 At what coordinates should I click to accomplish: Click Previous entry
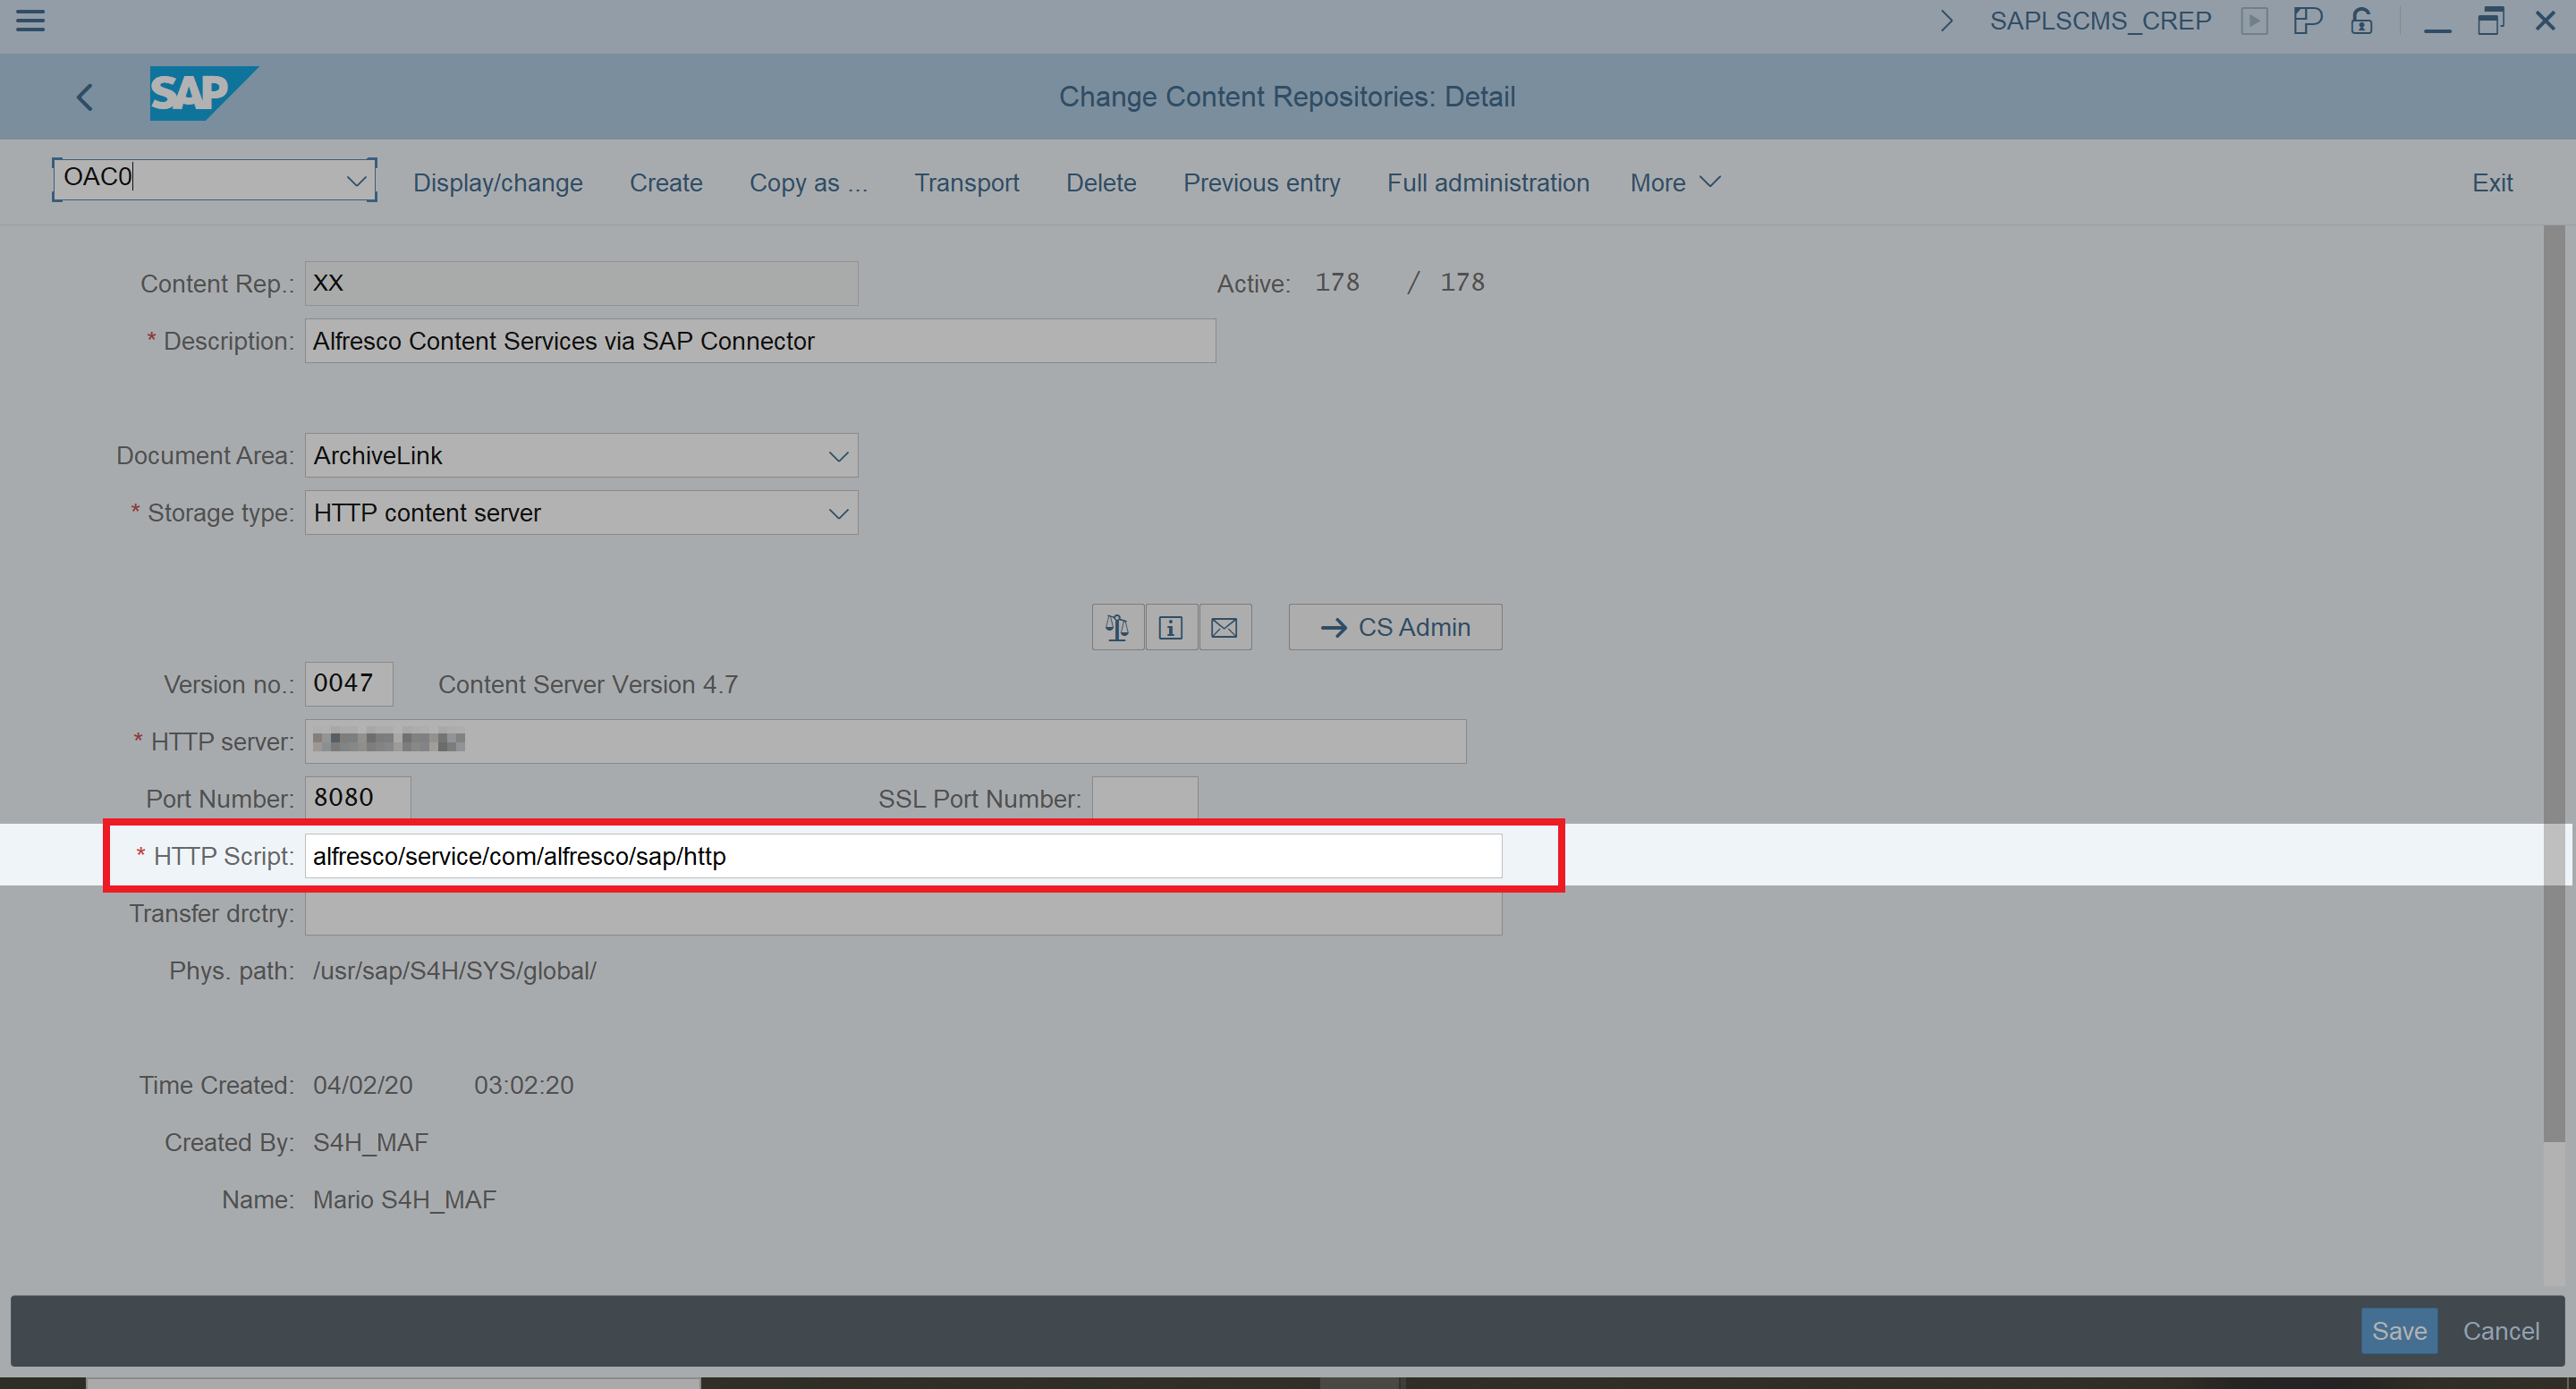(x=1261, y=182)
